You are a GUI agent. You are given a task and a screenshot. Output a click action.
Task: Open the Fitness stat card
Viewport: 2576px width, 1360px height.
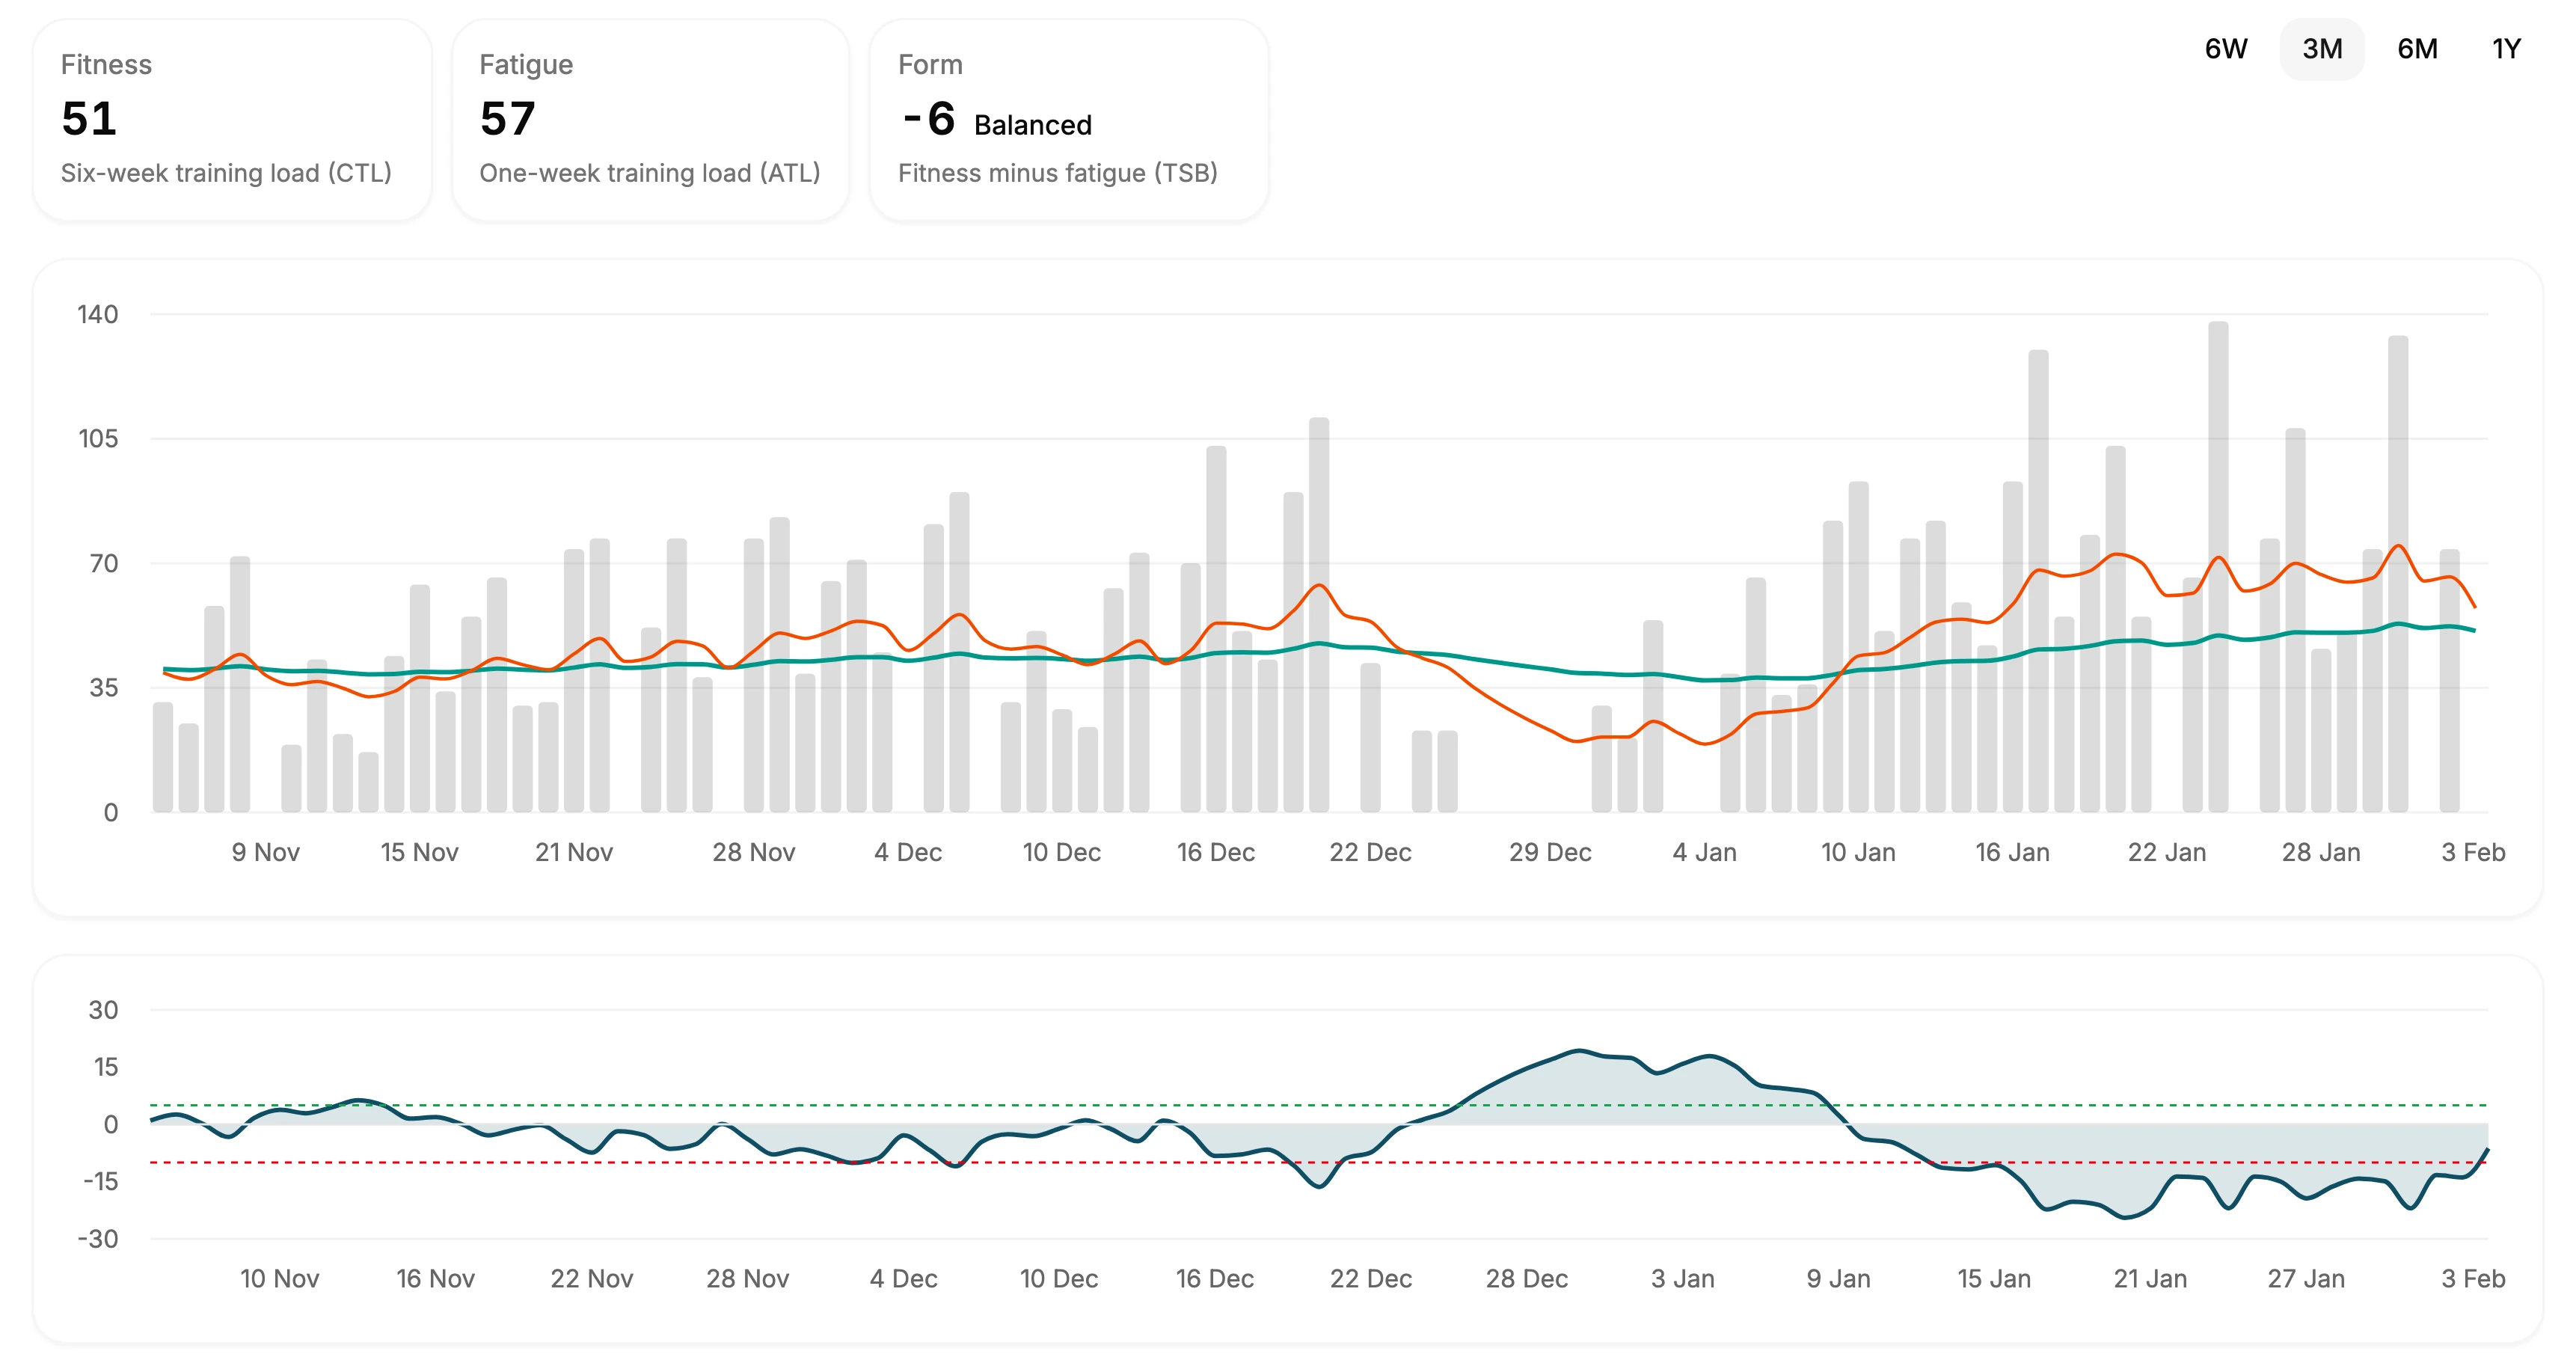(232, 120)
